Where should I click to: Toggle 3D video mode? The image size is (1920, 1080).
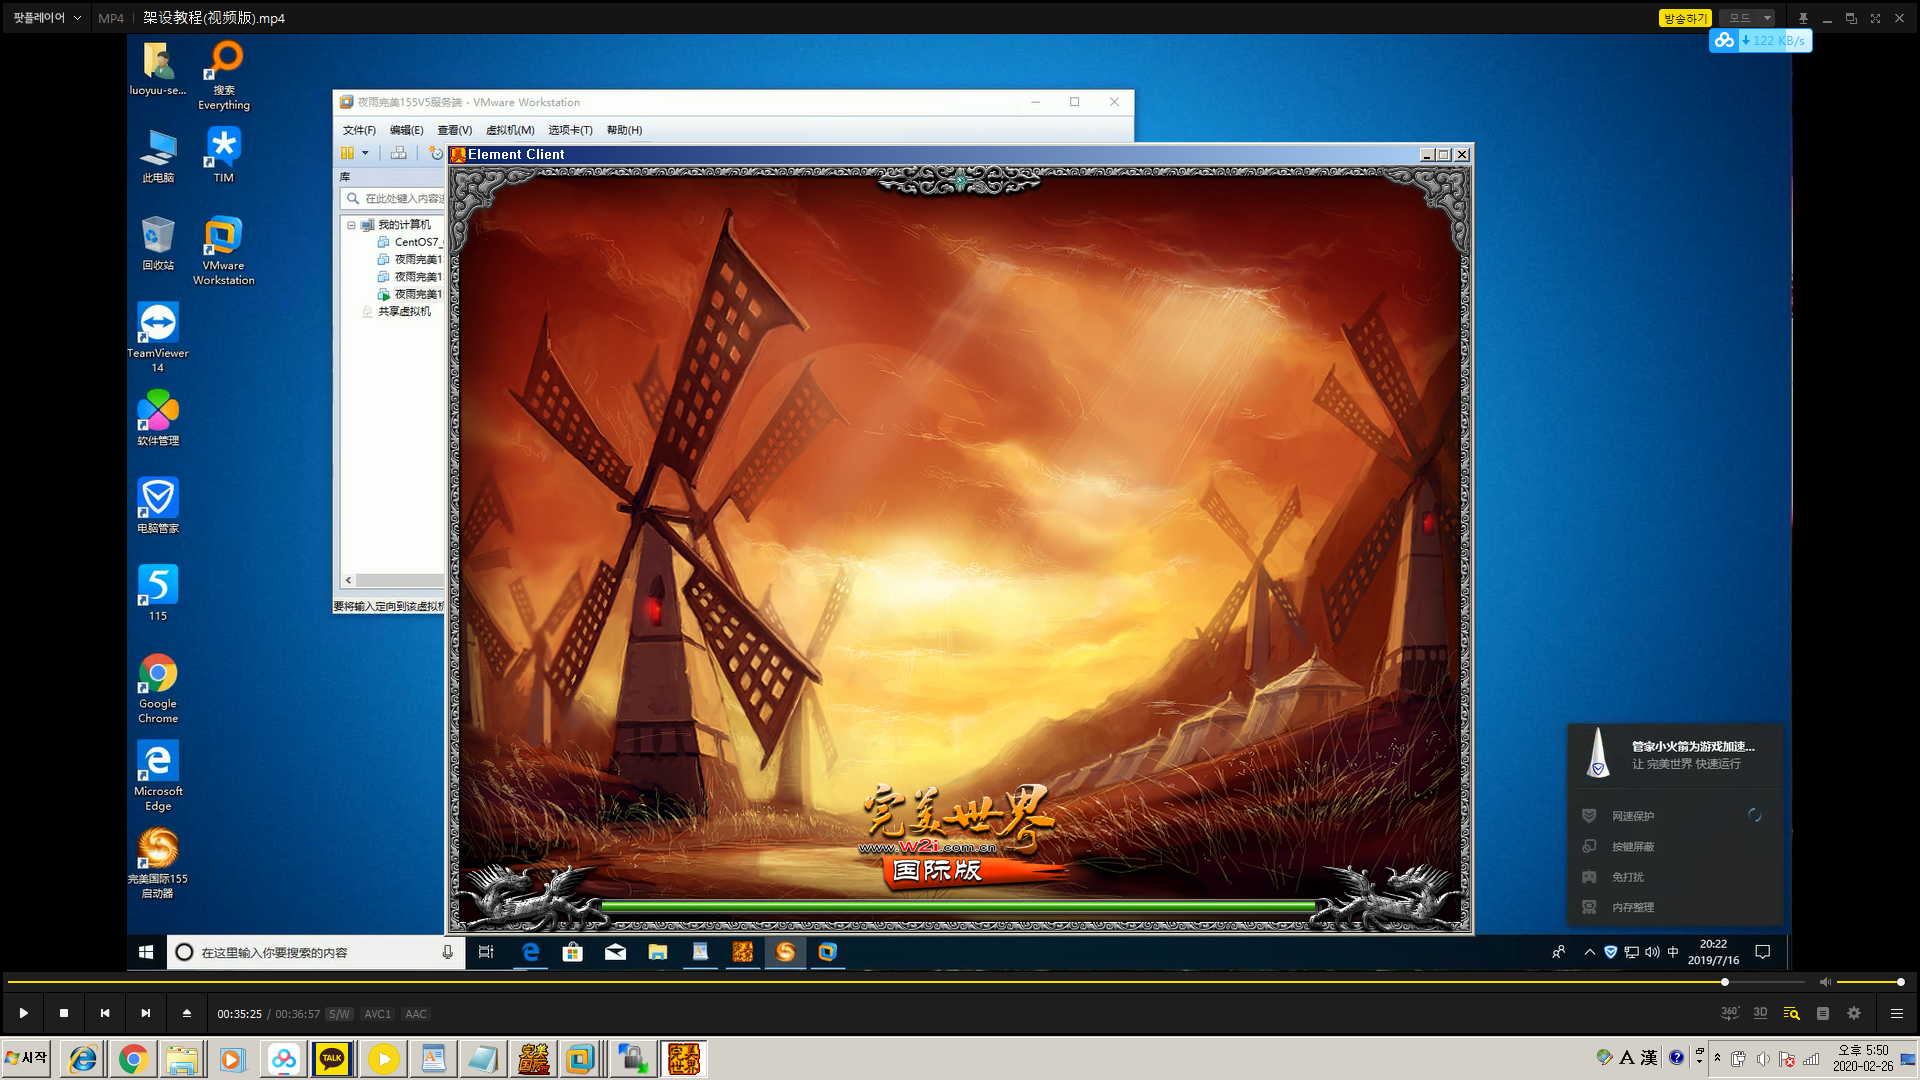pos(1760,1013)
